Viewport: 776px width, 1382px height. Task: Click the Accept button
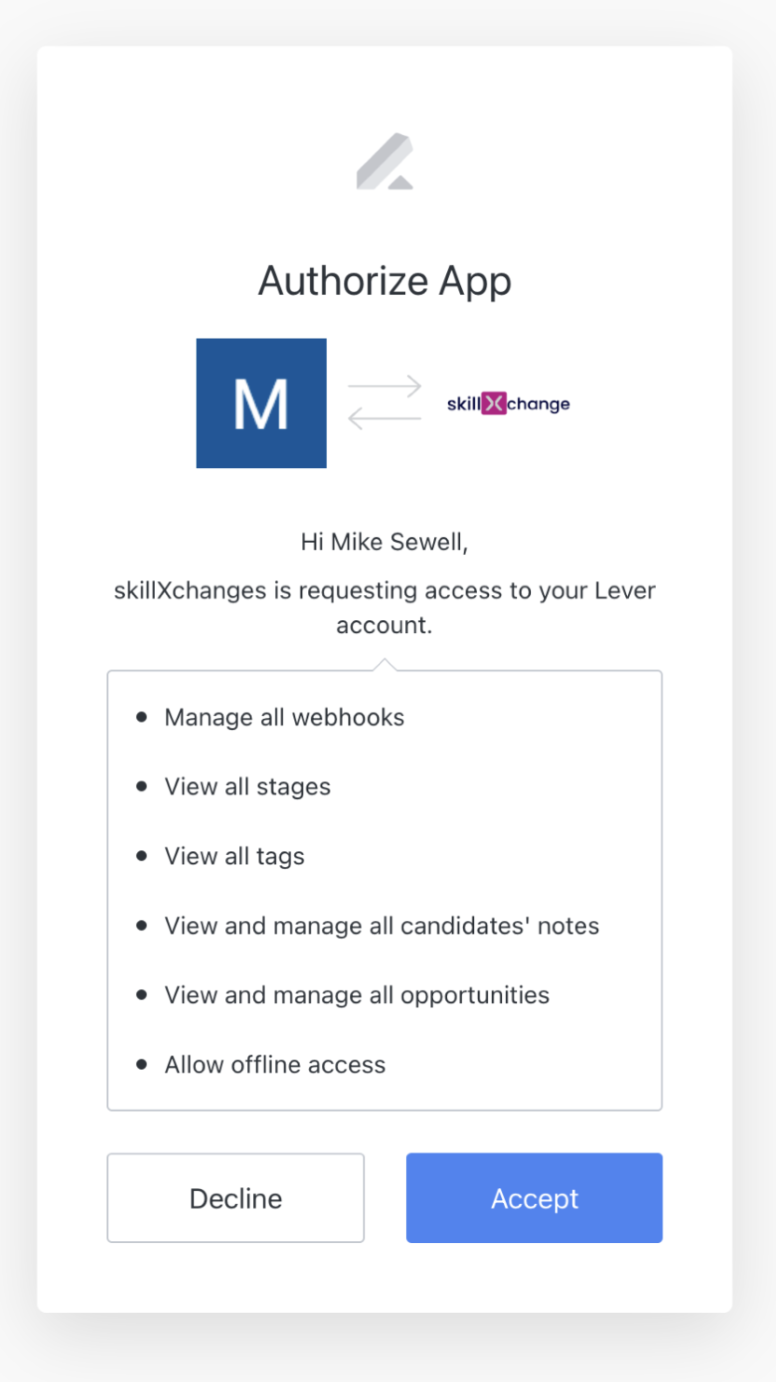(x=534, y=1198)
